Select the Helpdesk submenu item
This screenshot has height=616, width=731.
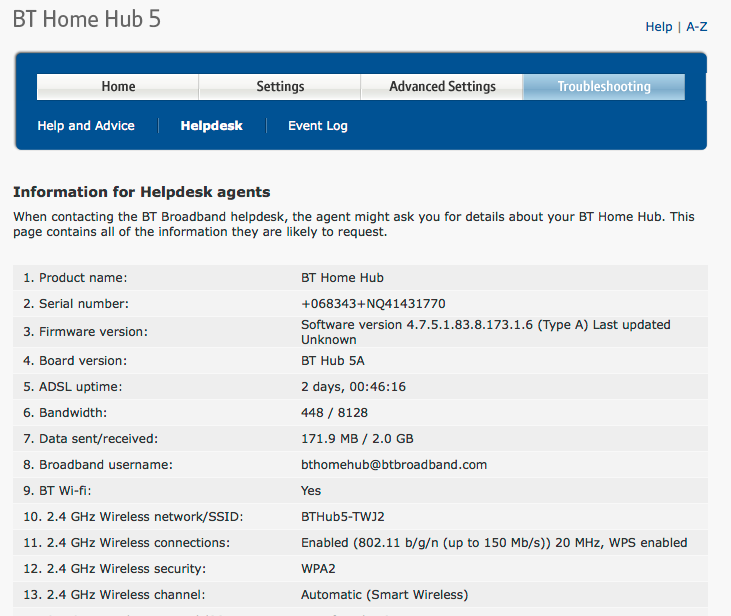[x=212, y=125]
